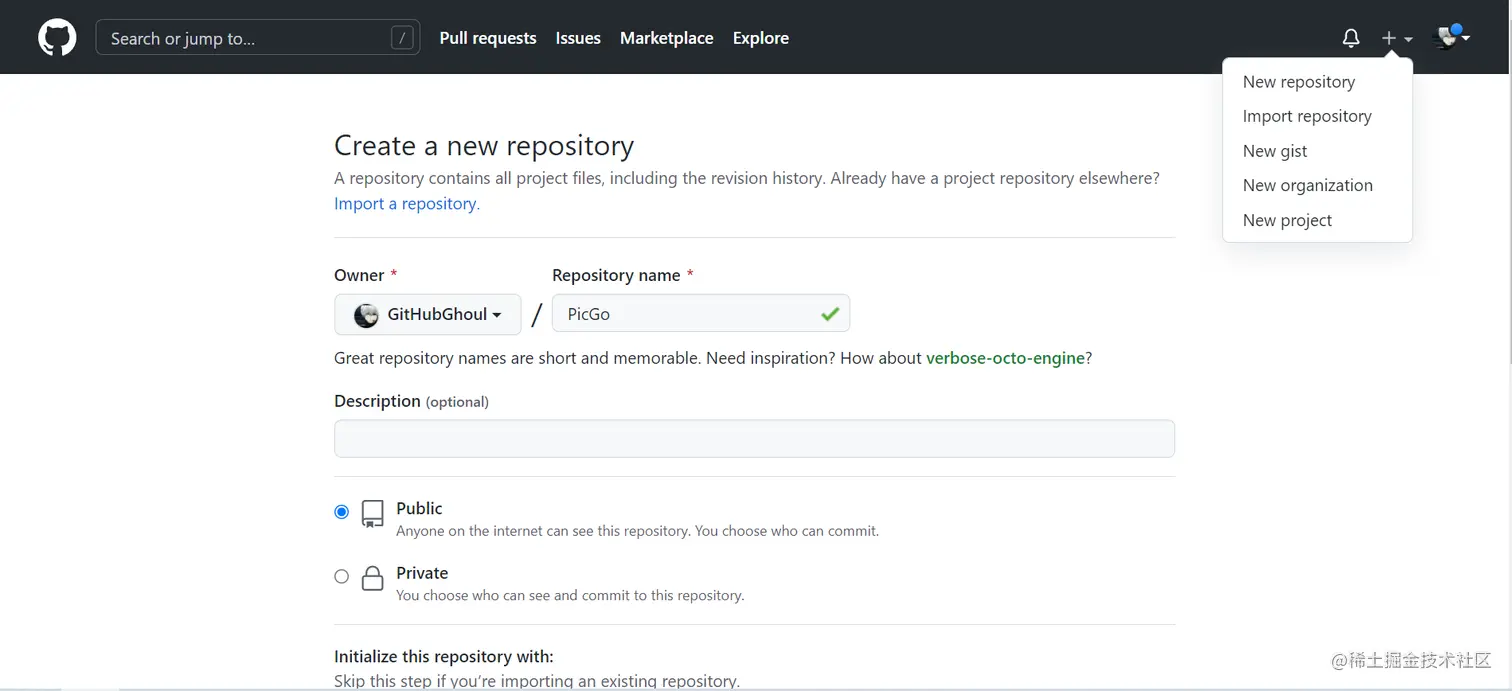
Task: Click the GitHub Octocat logo
Action: (x=57, y=38)
